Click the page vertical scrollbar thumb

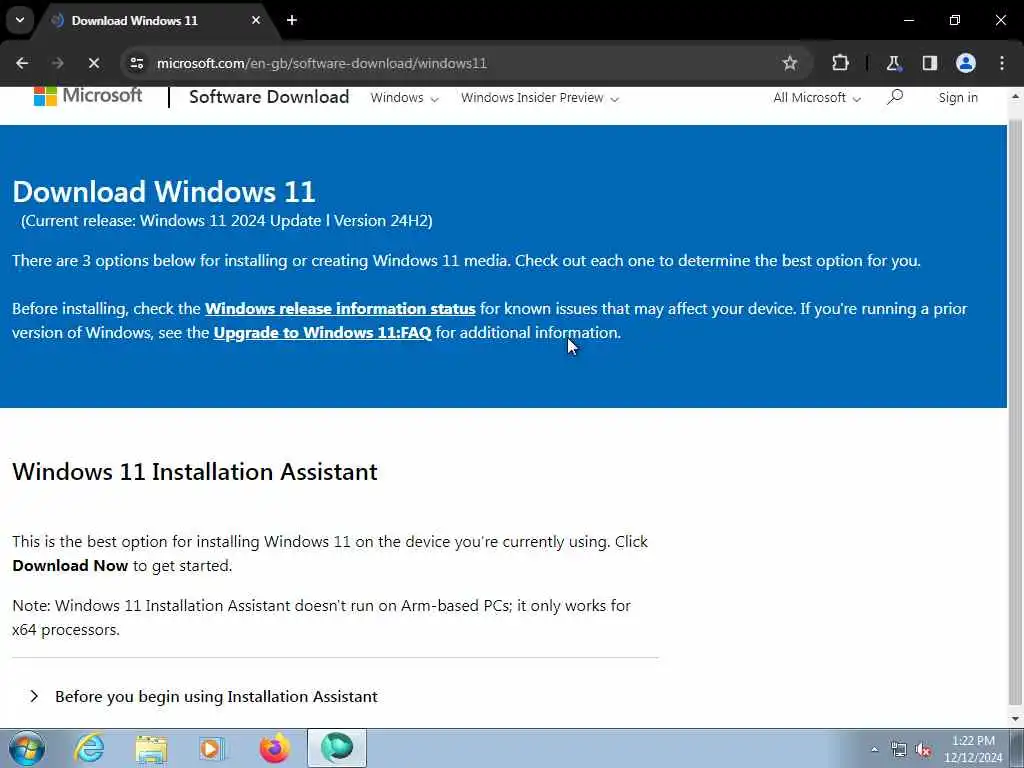(1016, 411)
